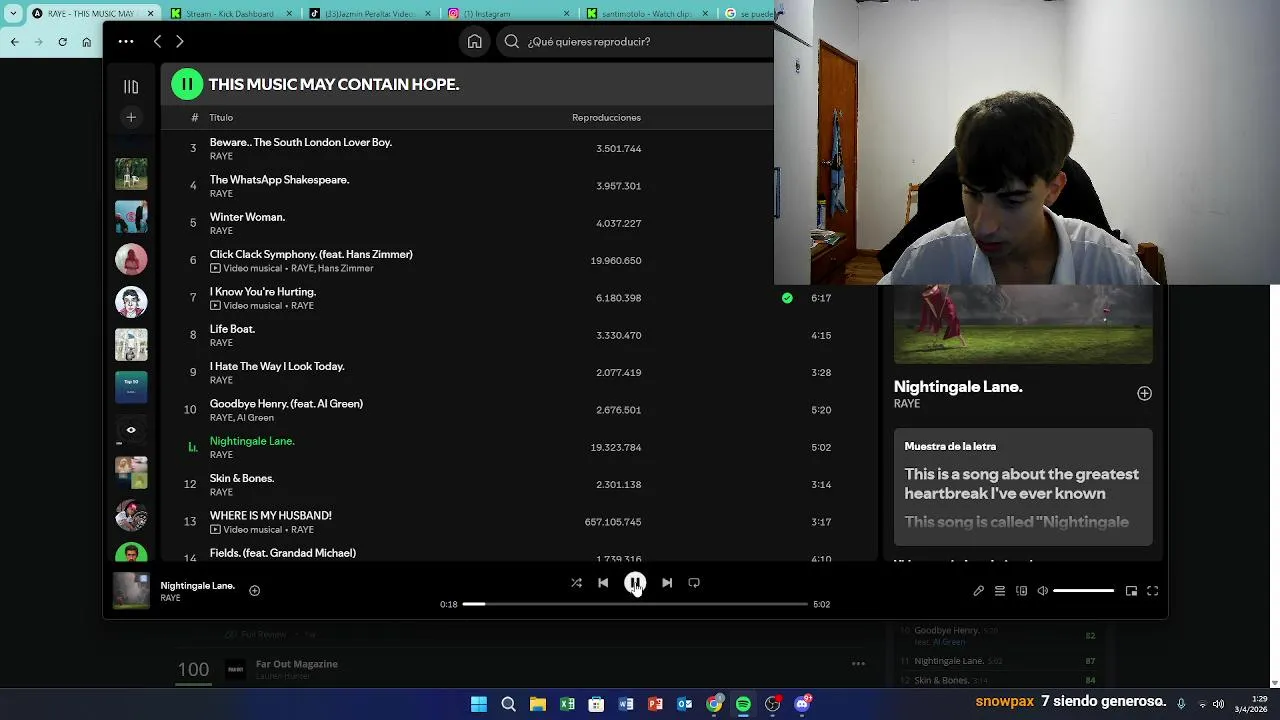Open the Chrome browser home page

87,42
